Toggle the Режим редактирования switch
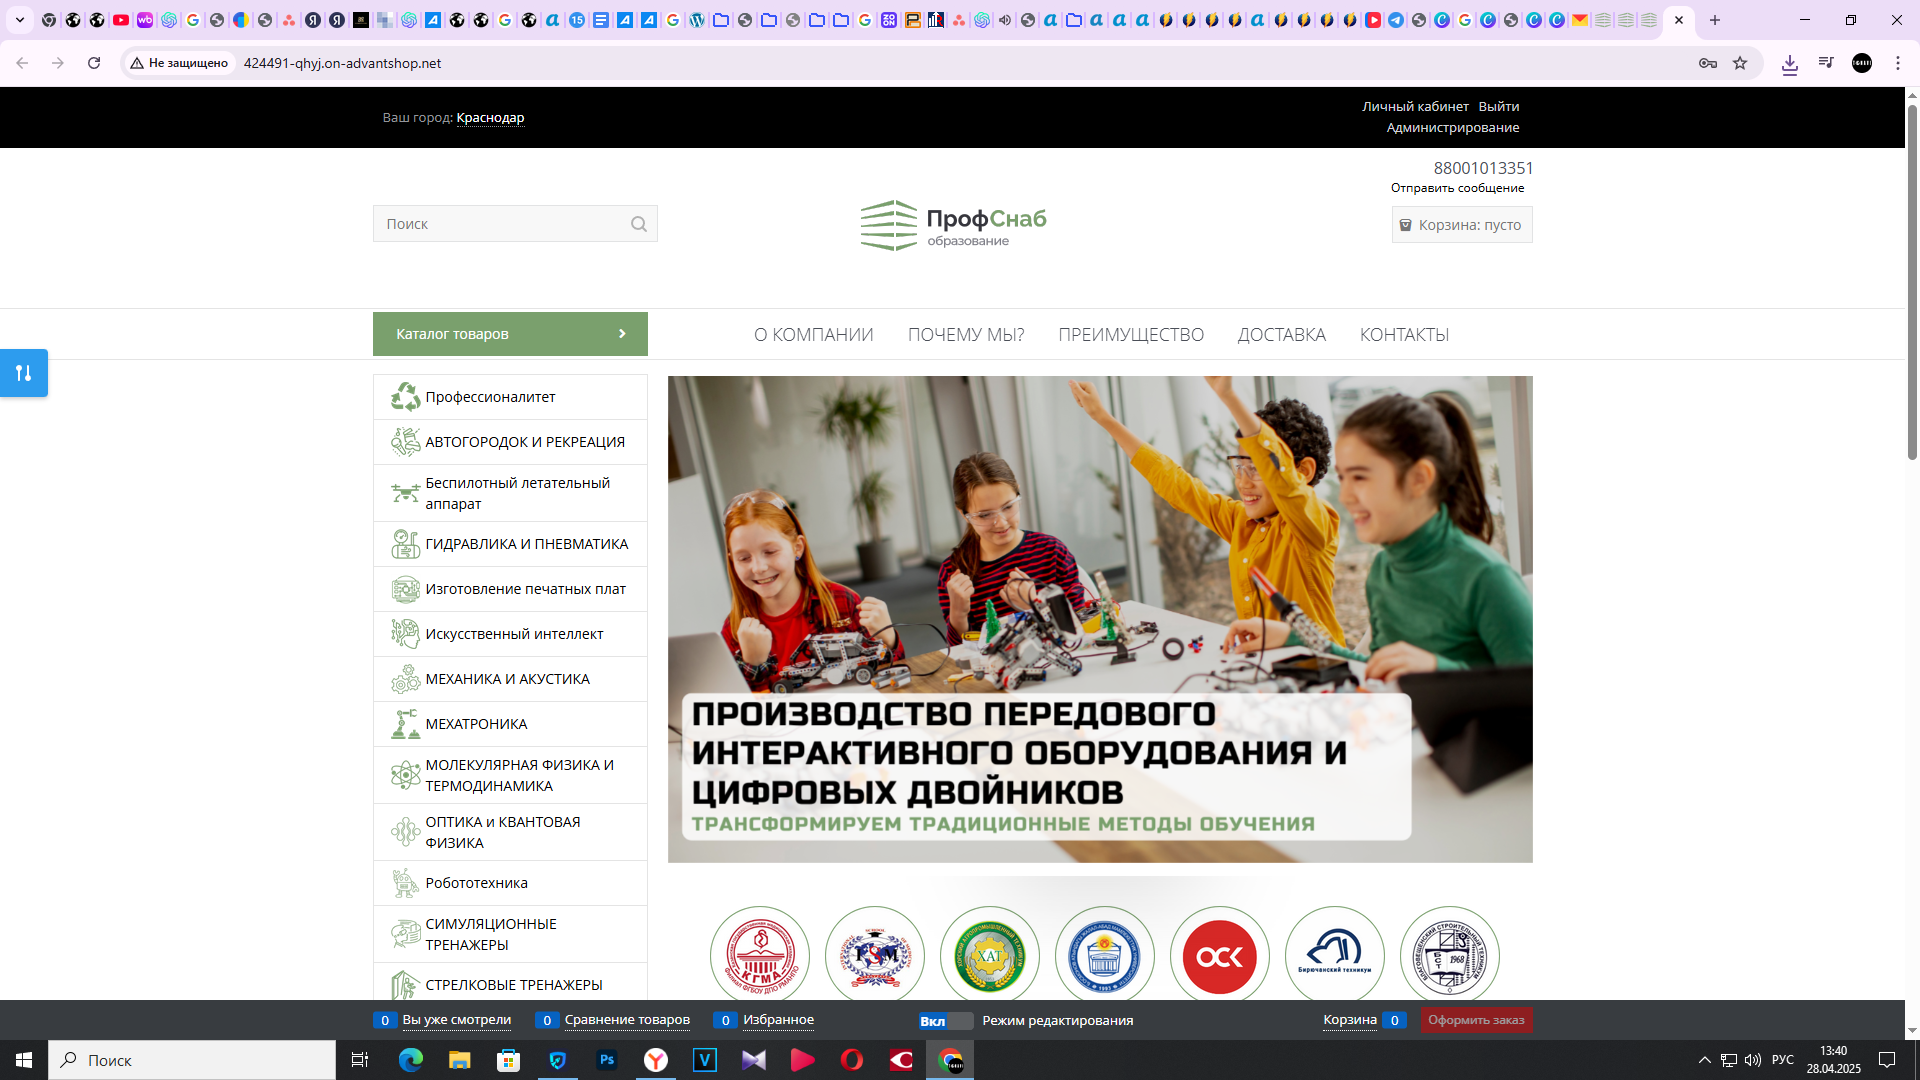 tap(945, 1020)
